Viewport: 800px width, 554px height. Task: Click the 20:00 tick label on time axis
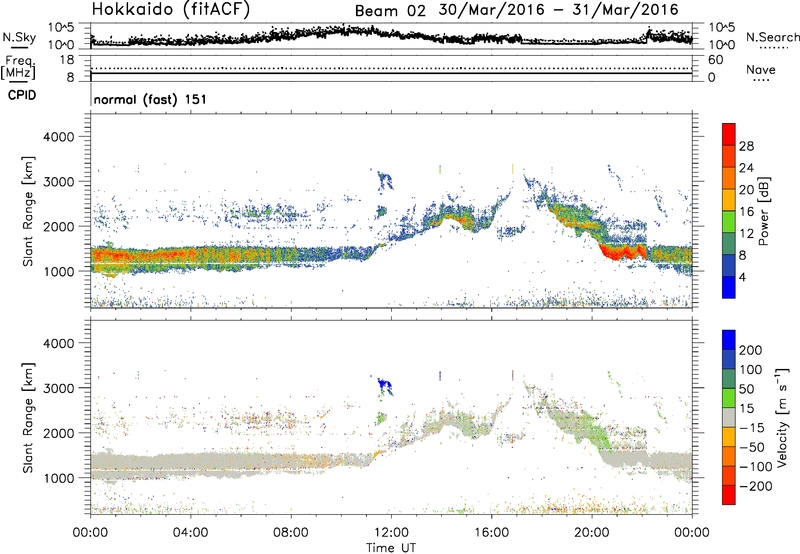tap(592, 532)
